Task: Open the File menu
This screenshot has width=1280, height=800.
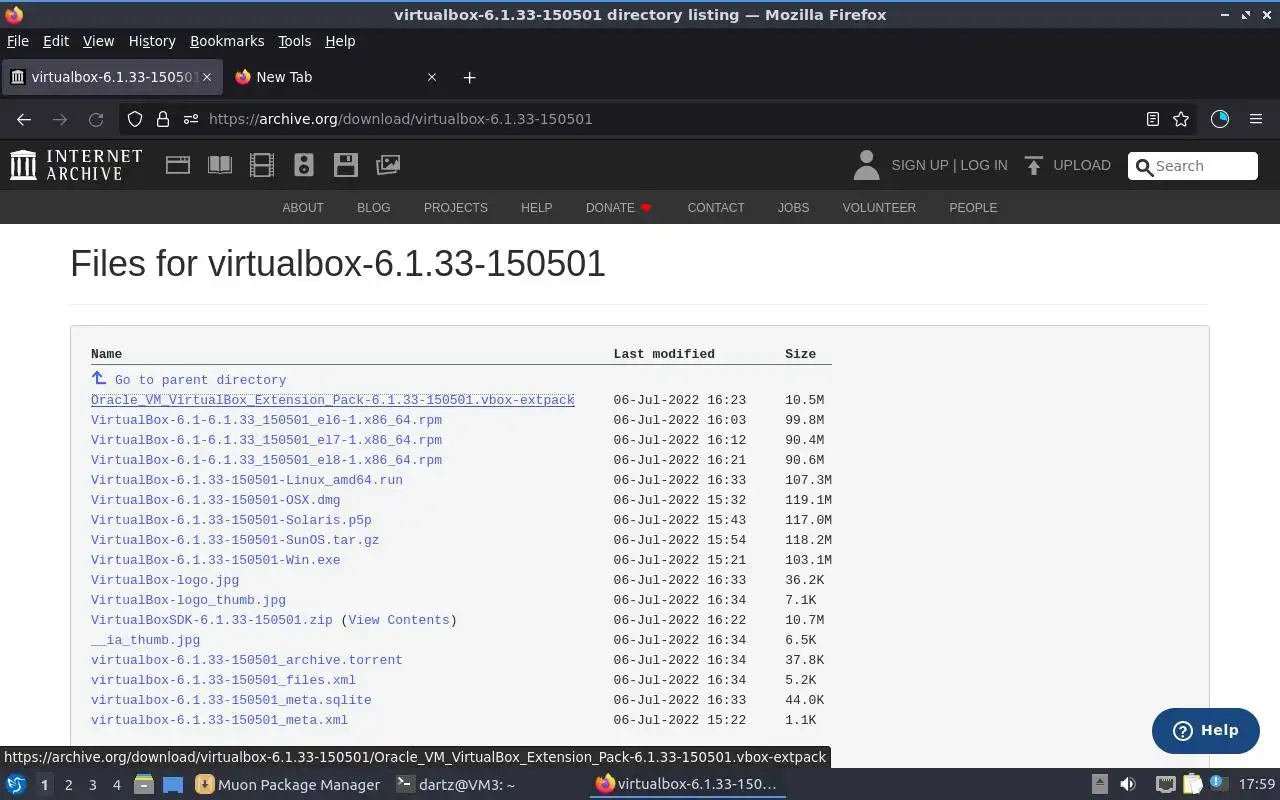Action: (18, 41)
